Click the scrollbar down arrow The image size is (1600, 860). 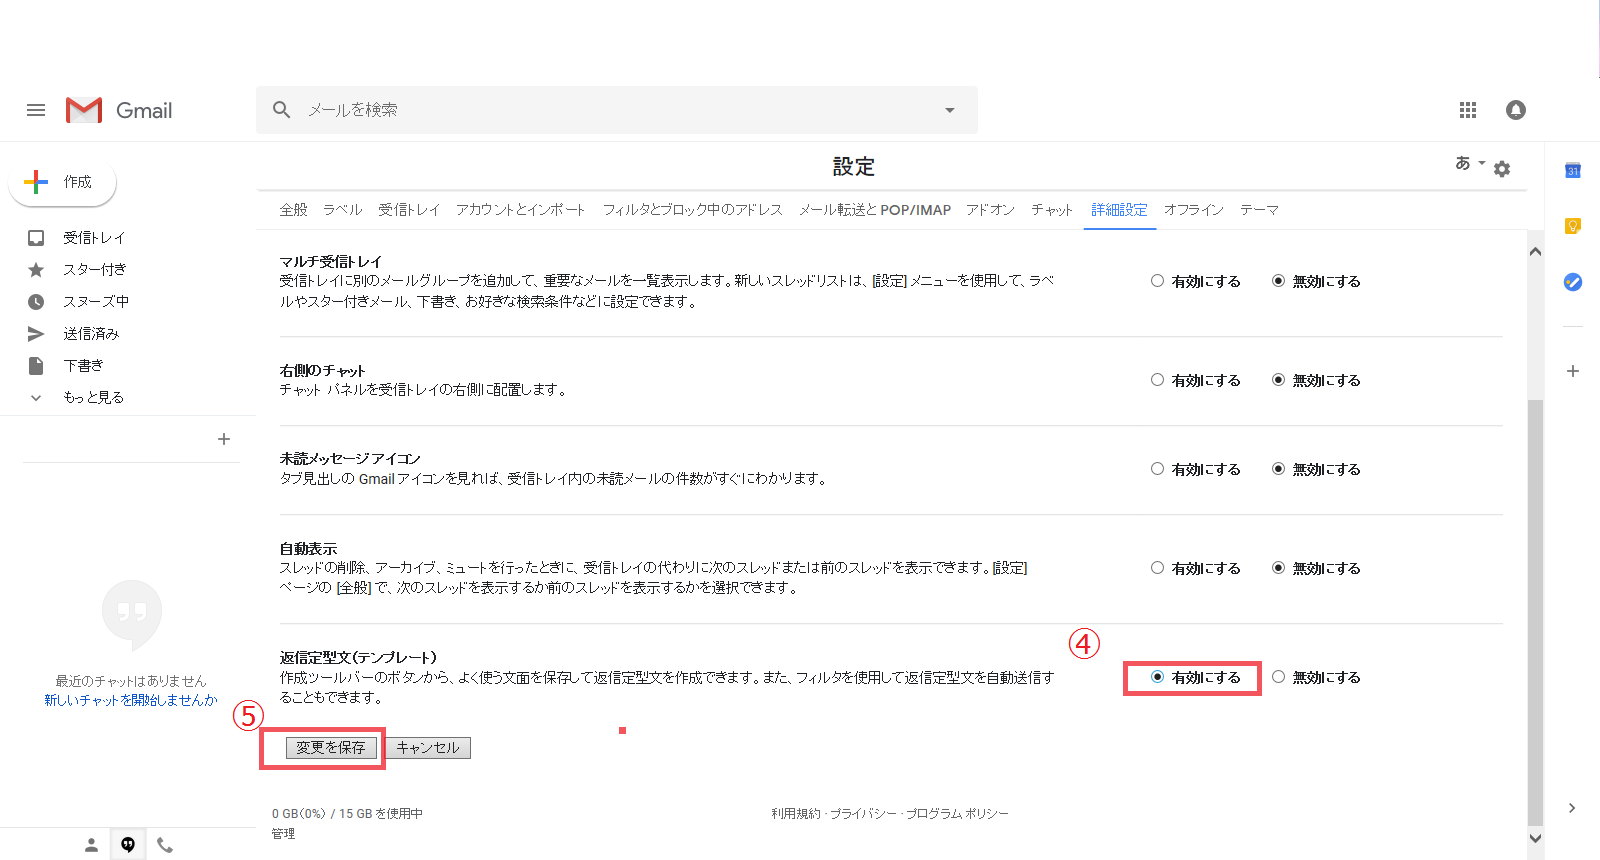click(x=1535, y=839)
